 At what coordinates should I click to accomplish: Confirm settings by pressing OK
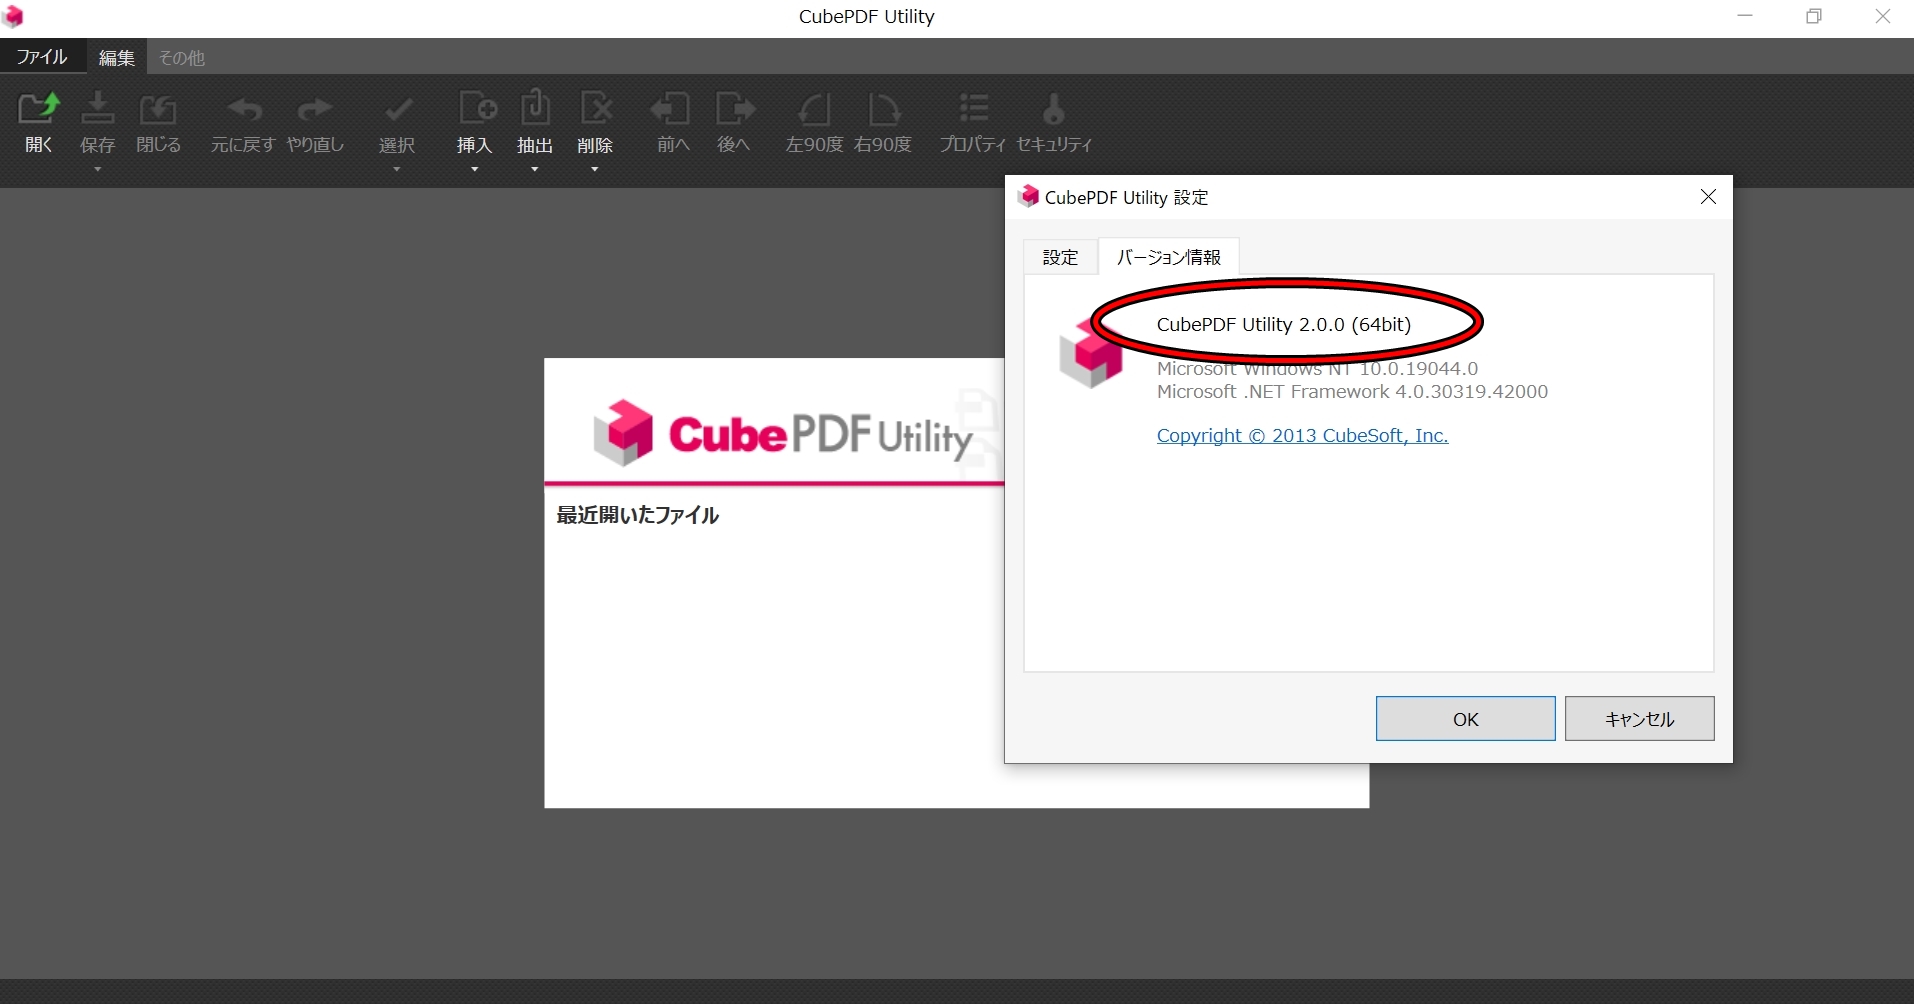pos(1464,718)
